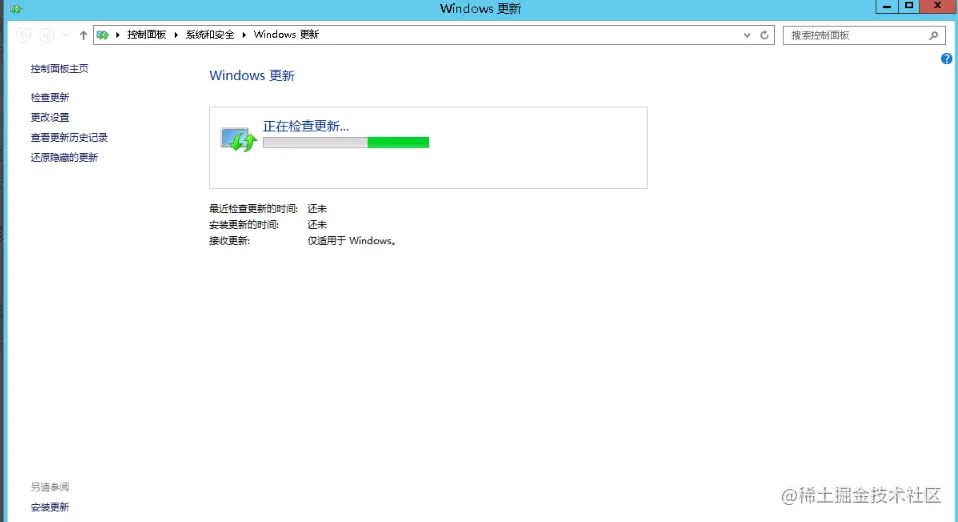Click the search magnifier icon
The height and width of the screenshot is (522, 958).
click(x=934, y=35)
